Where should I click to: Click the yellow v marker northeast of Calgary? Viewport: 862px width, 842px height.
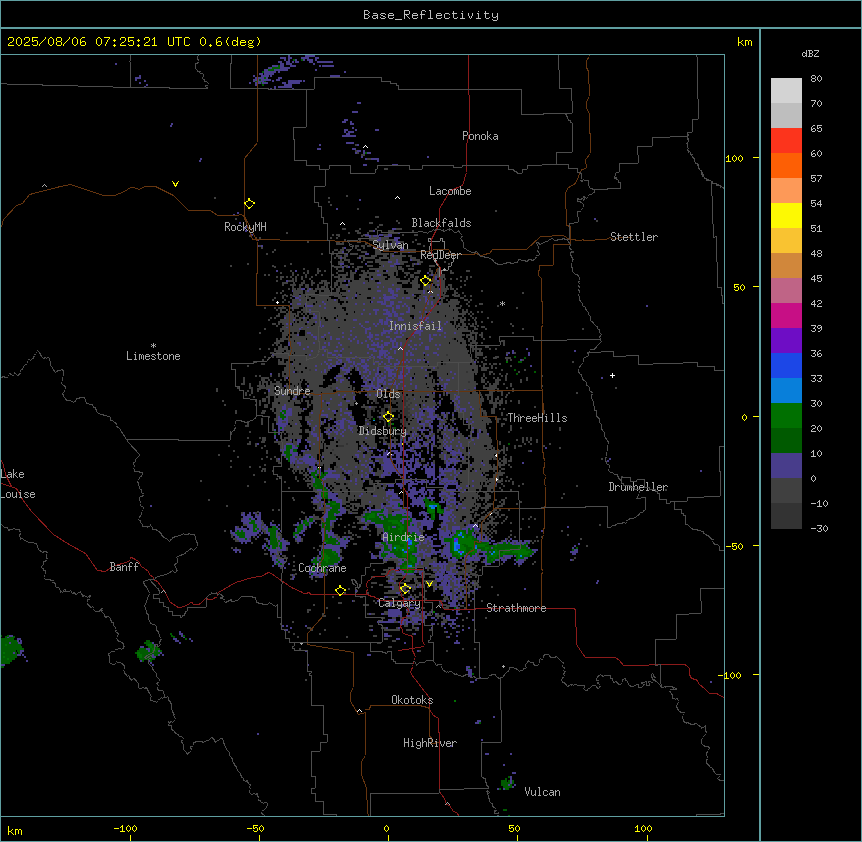click(429, 584)
